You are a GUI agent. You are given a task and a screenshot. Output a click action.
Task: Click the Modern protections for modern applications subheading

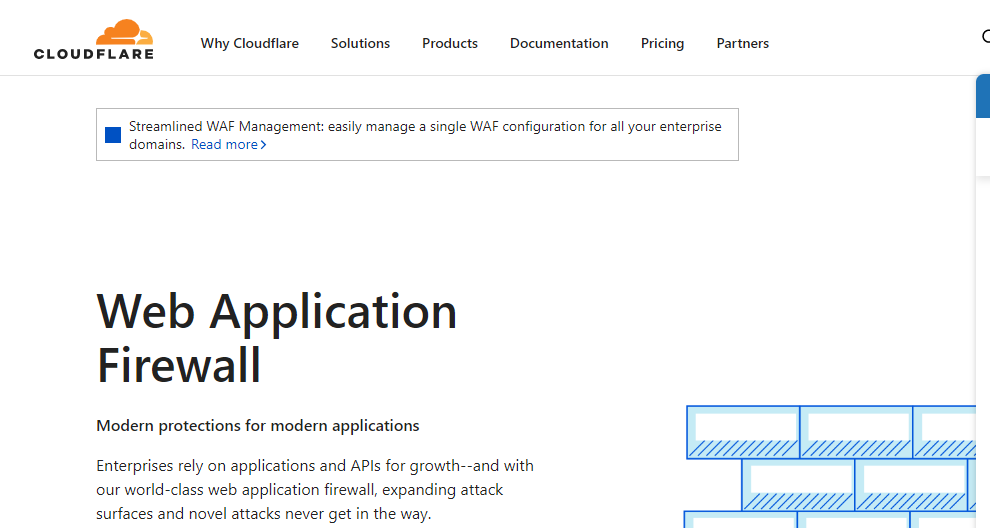tap(257, 426)
